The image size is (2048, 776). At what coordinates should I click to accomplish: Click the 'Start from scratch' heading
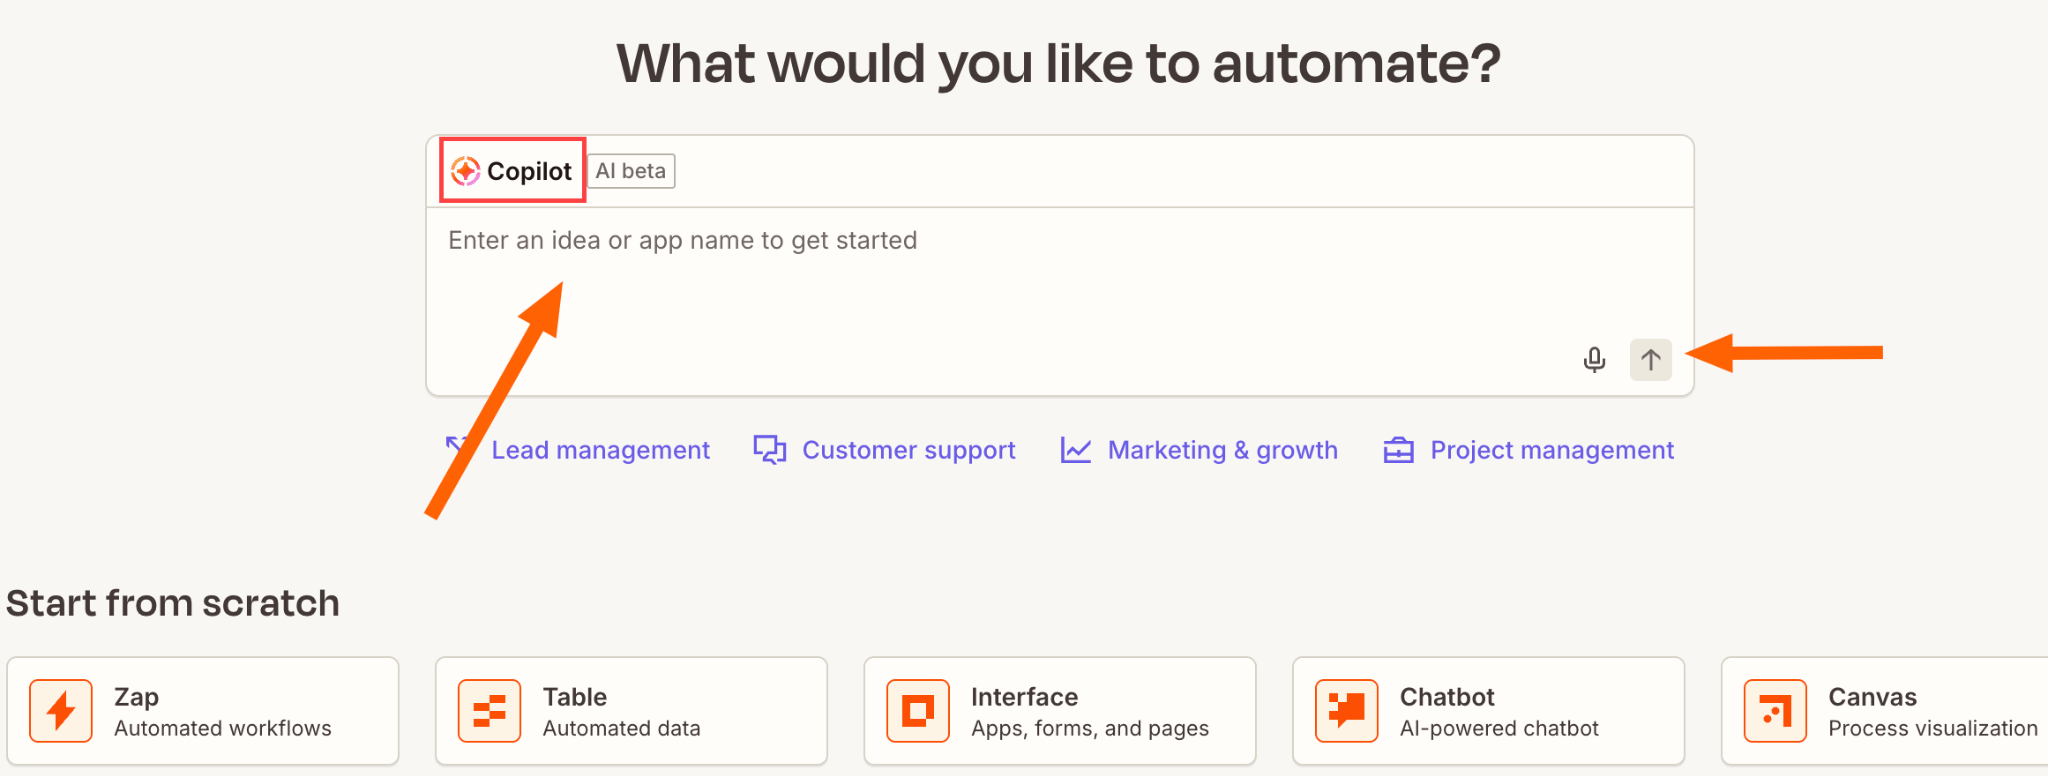click(173, 603)
